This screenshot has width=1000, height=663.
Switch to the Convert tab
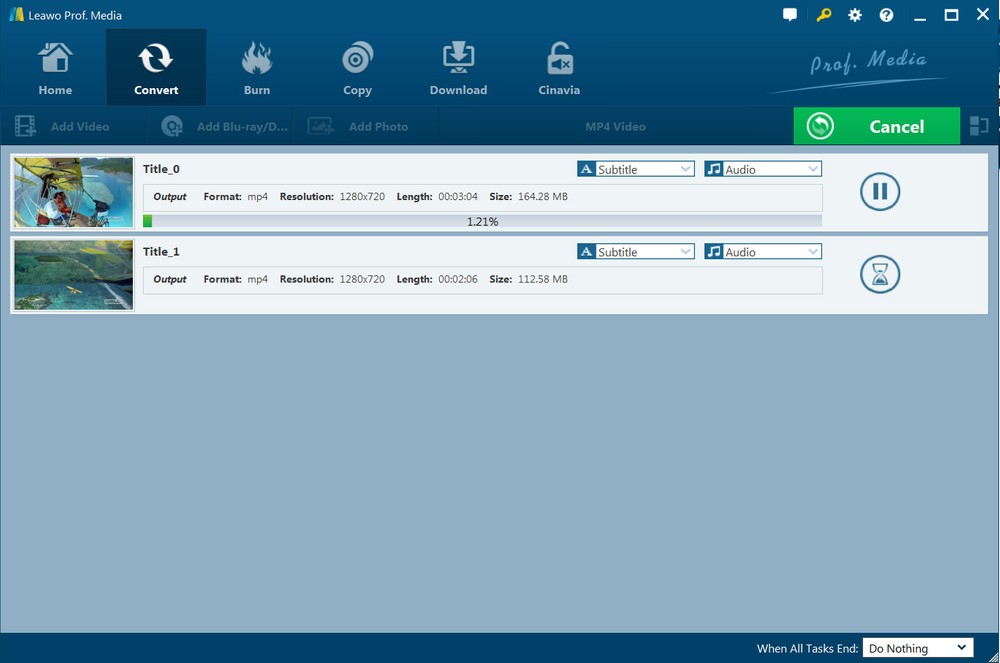[156, 68]
